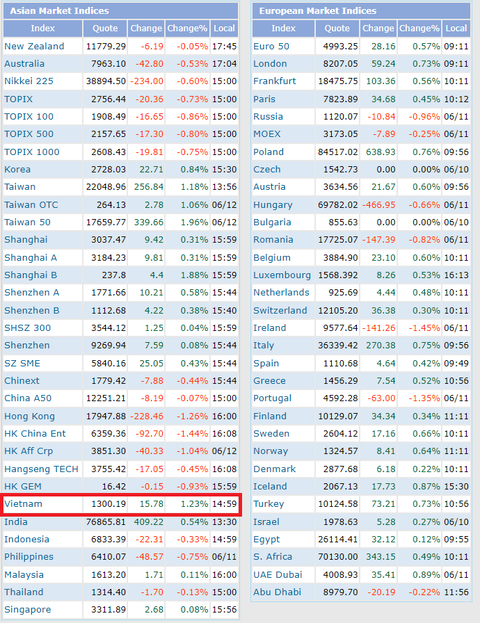Open the Singapore index link
The height and width of the screenshot is (623, 480).
(27, 609)
